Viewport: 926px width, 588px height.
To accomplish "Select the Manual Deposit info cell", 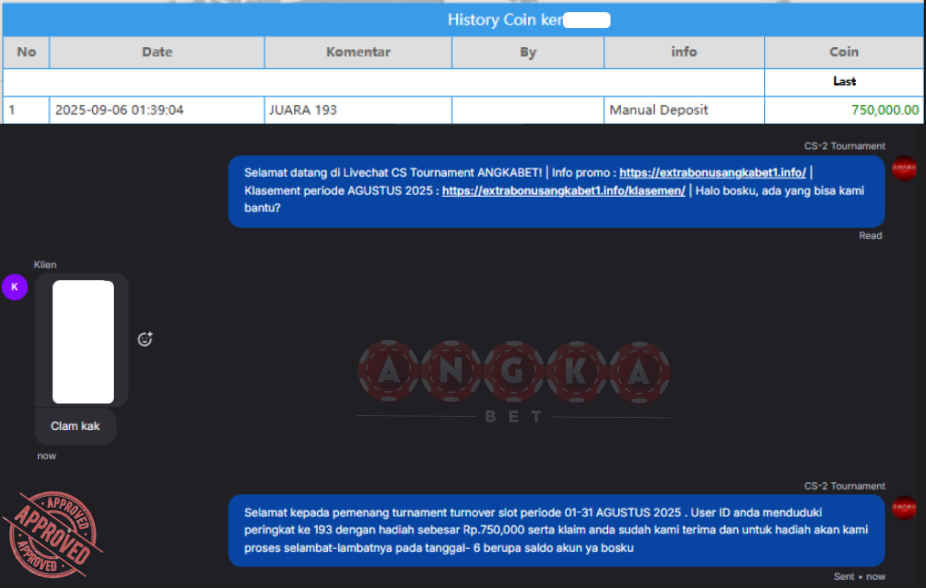I will [x=684, y=110].
